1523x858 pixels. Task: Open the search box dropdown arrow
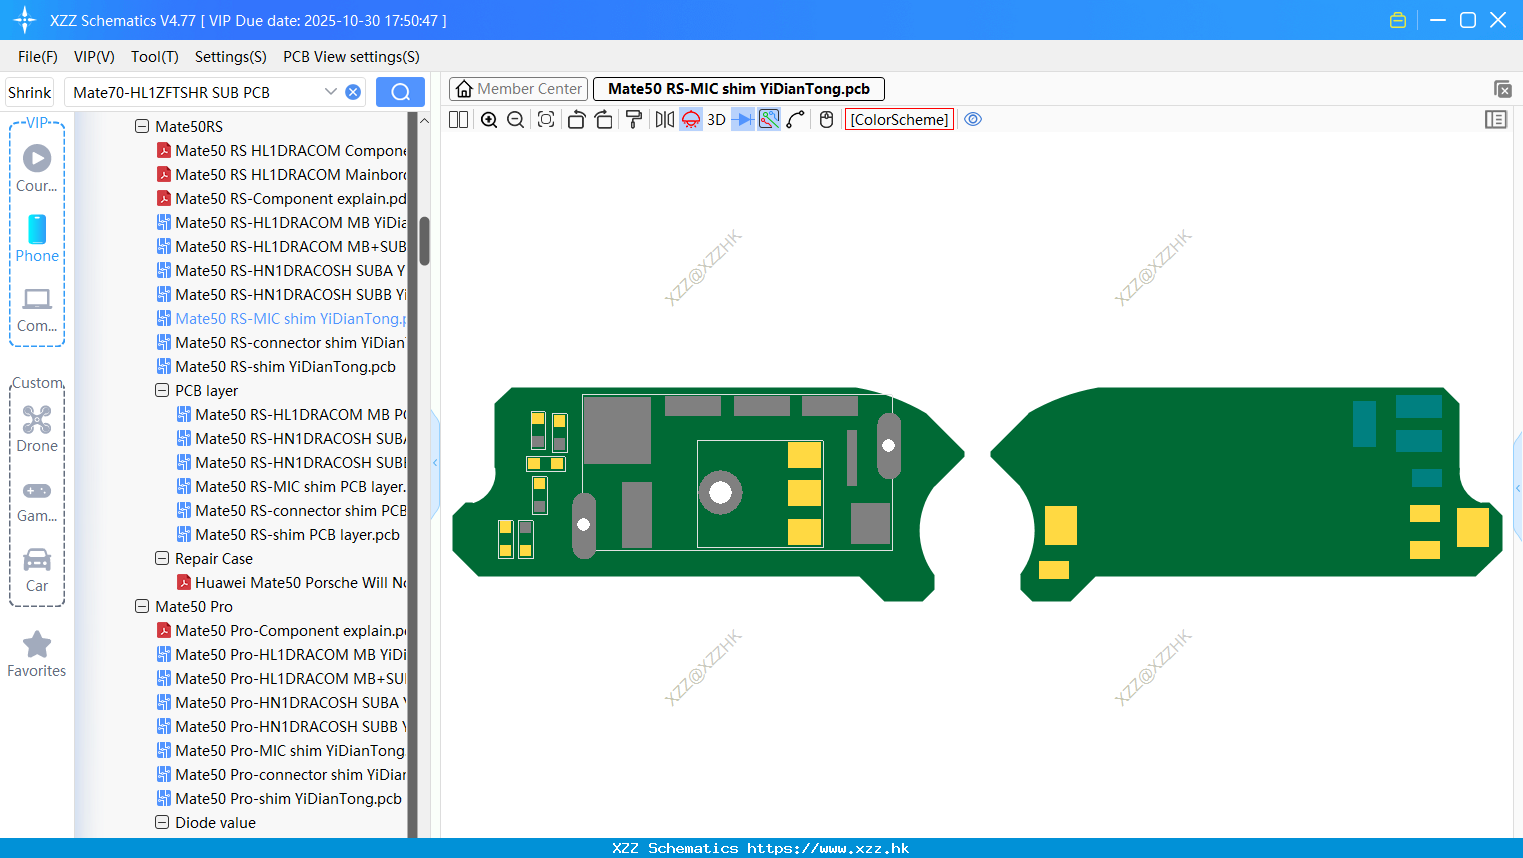pyautogui.click(x=331, y=92)
